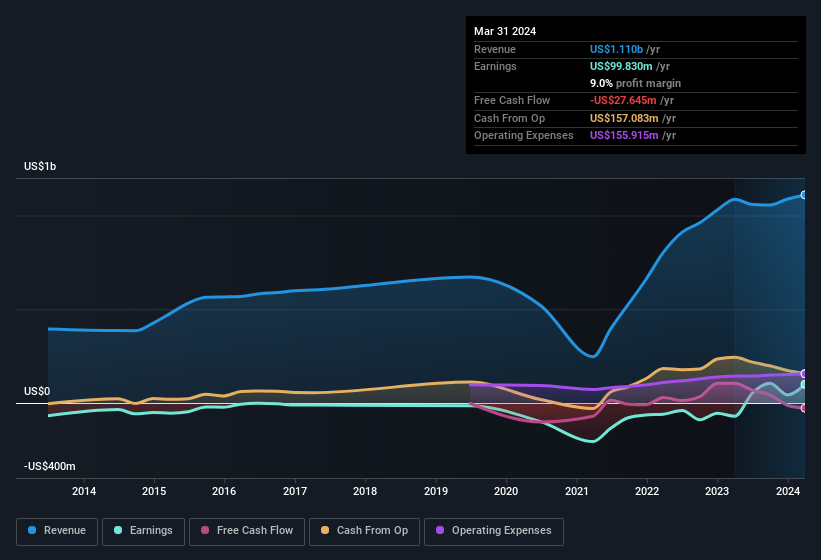Hide Operating Expenses using the legend

click(493, 531)
